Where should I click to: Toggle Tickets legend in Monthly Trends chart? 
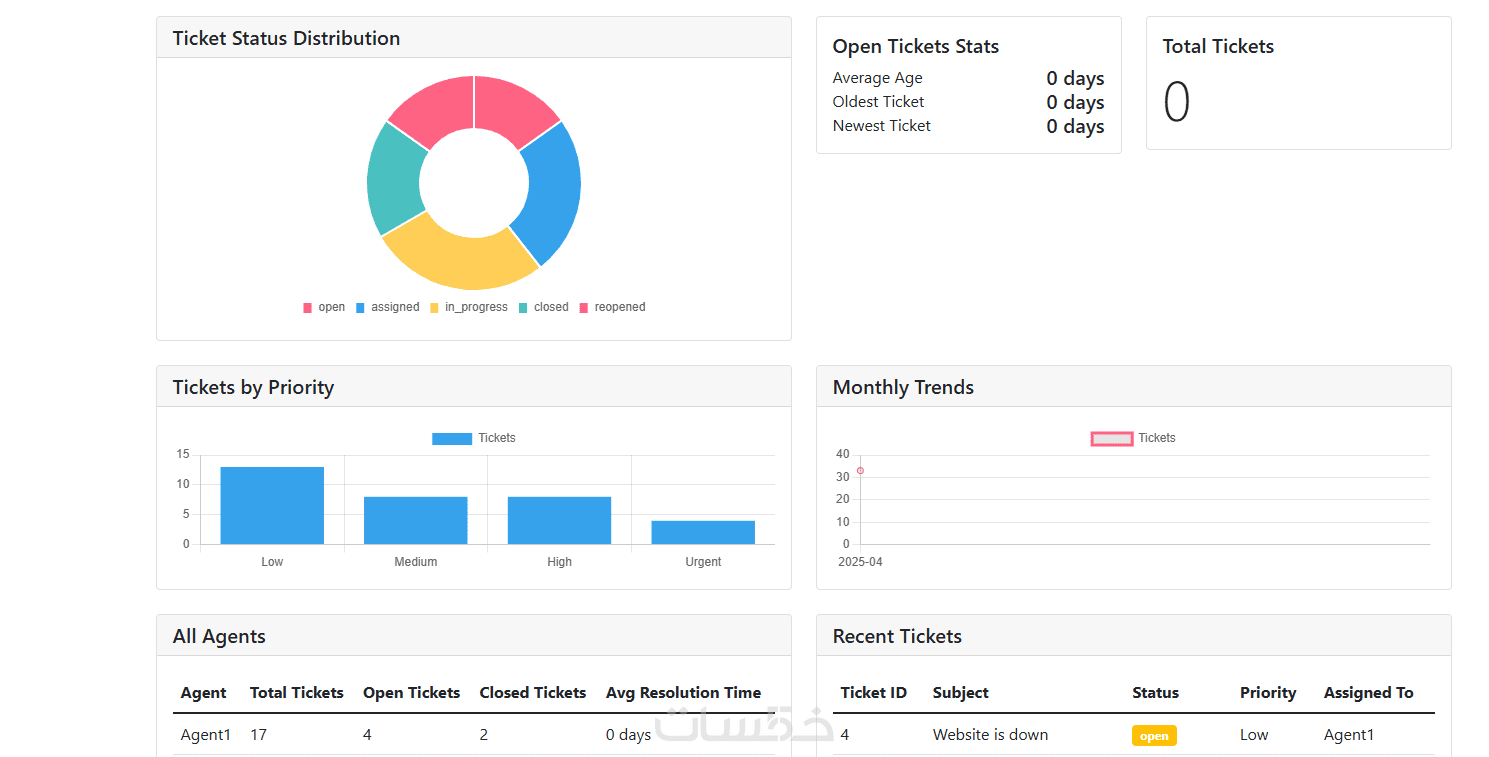point(1134,438)
